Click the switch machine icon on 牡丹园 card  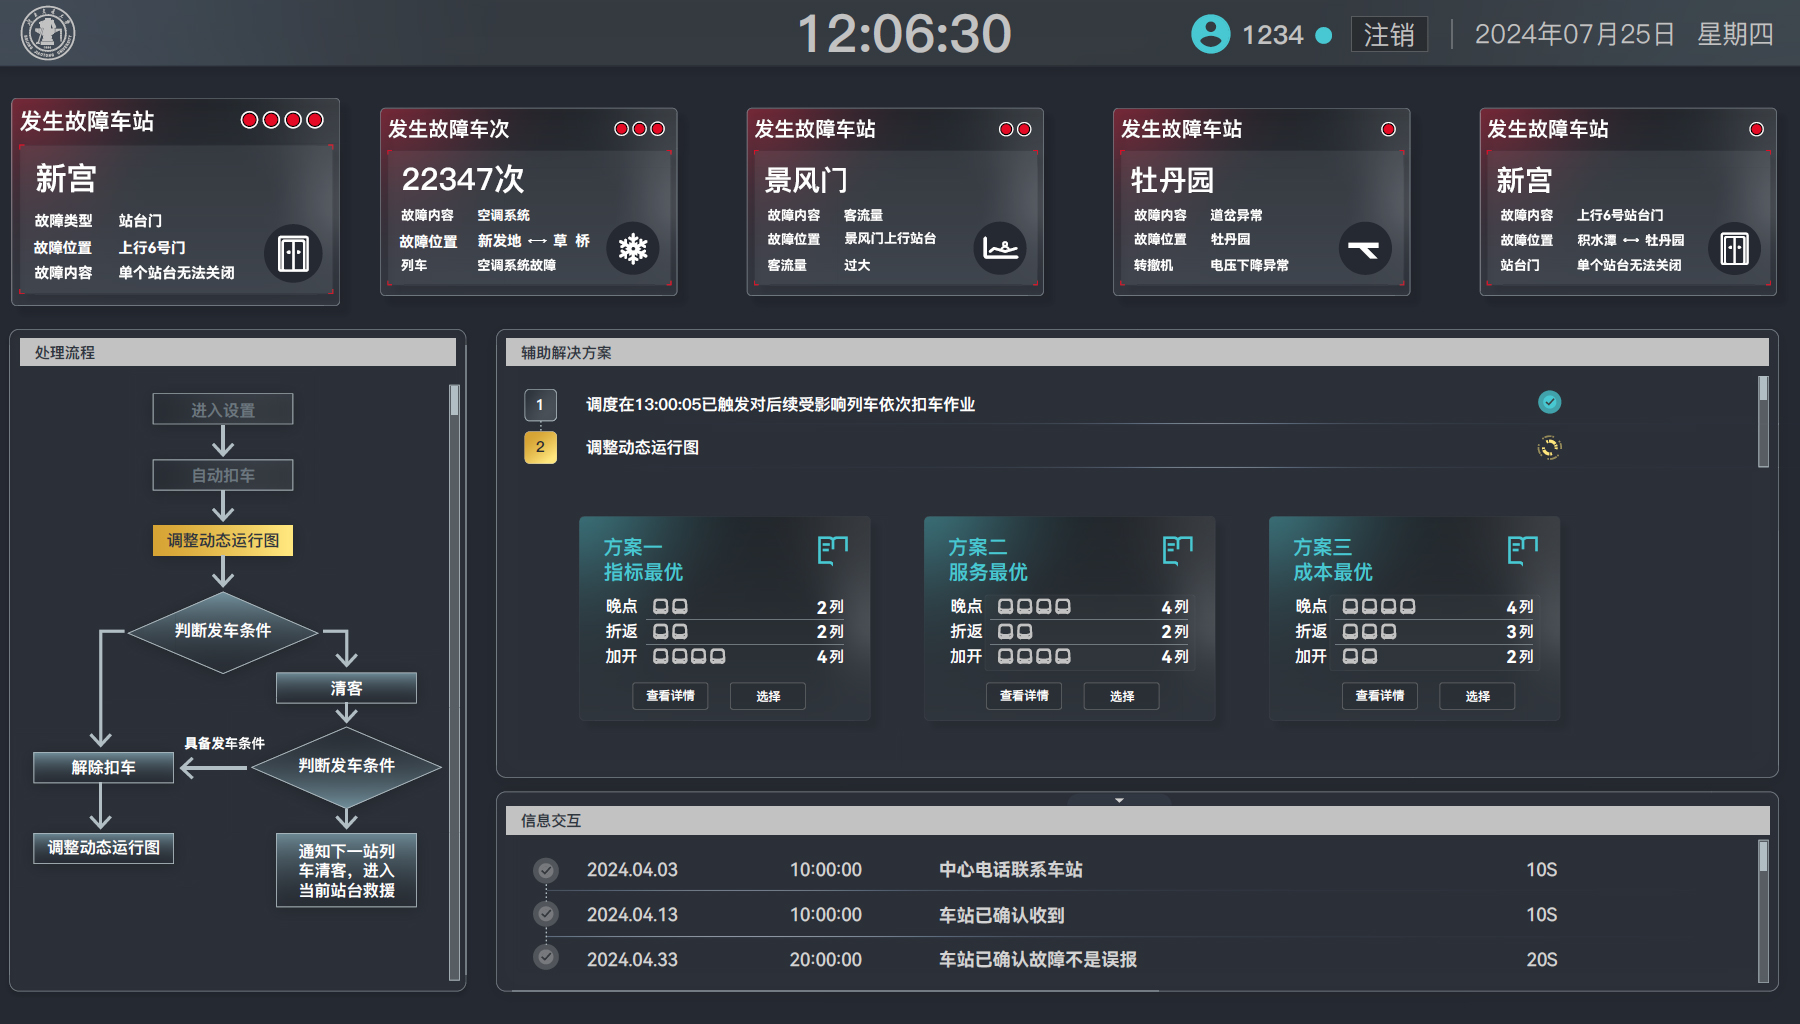(1364, 248)
